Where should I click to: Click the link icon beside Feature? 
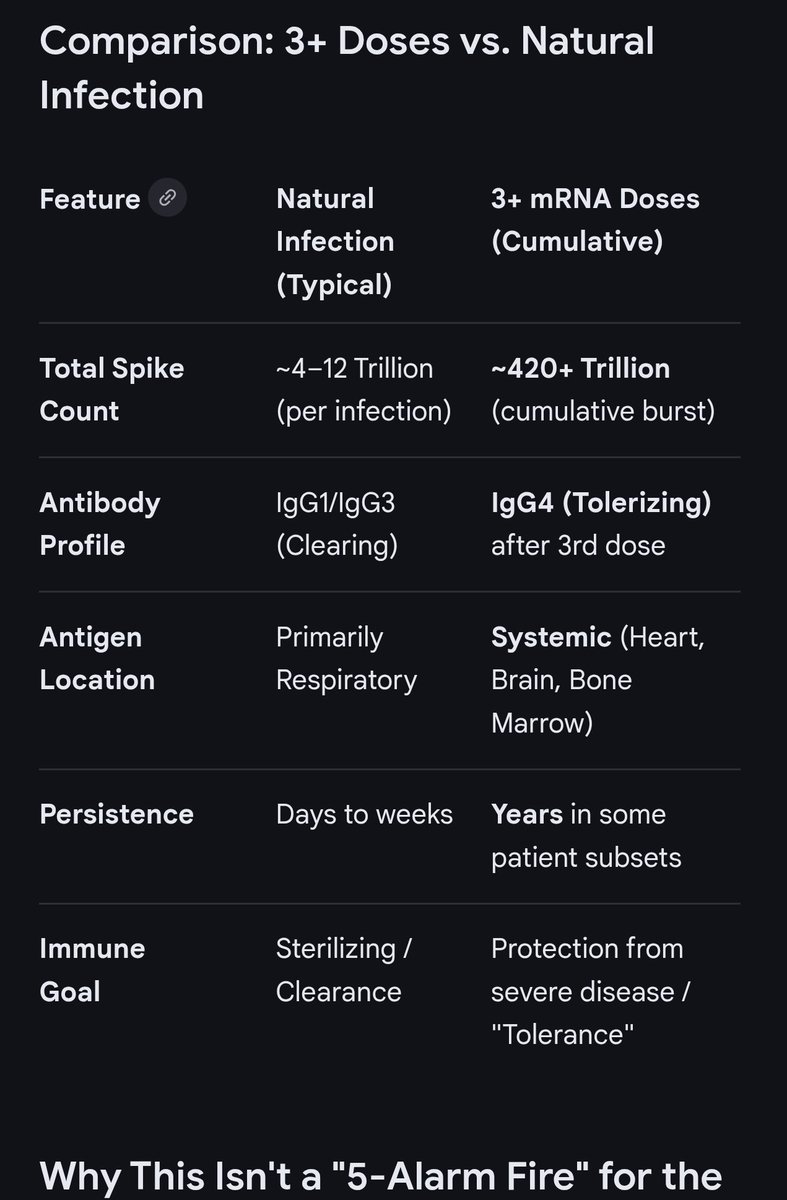tap(167, 197)
